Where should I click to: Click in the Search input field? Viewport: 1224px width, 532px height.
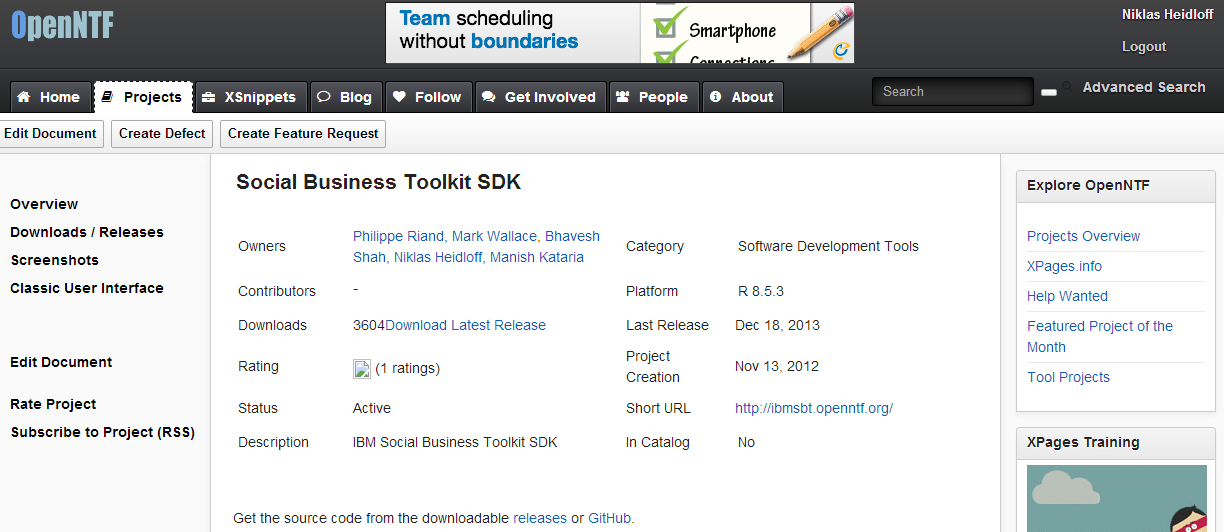click(x=952, y=92)
